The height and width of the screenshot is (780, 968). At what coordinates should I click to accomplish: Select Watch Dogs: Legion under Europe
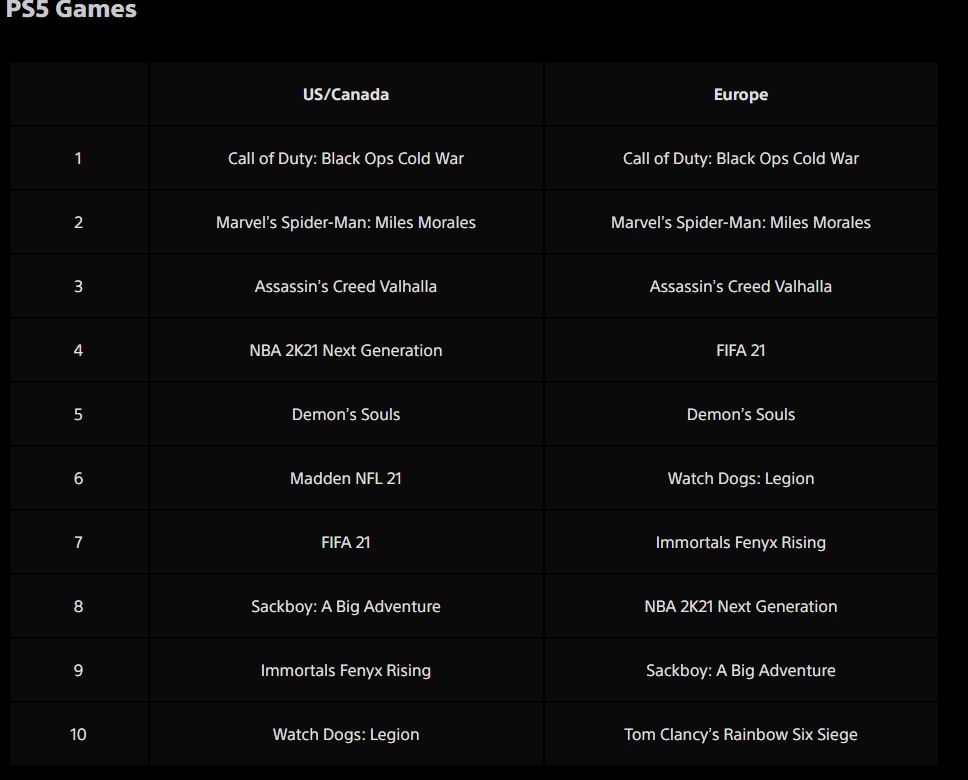[x=741, y=479]
